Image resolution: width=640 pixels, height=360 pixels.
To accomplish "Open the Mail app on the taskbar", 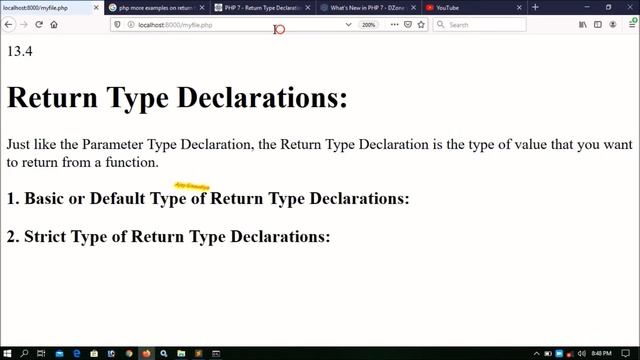I will [x=59, y=353].
